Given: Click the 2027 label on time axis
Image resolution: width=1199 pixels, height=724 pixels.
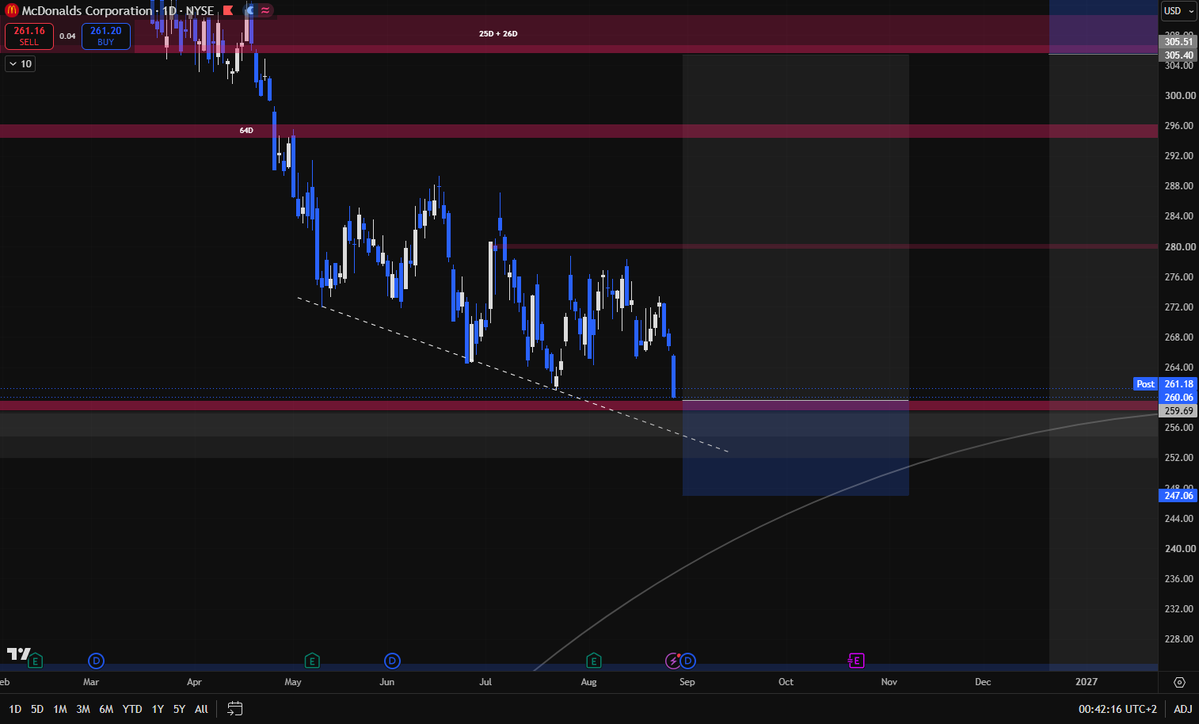Looking at the screenshot, I should 1086,682.
